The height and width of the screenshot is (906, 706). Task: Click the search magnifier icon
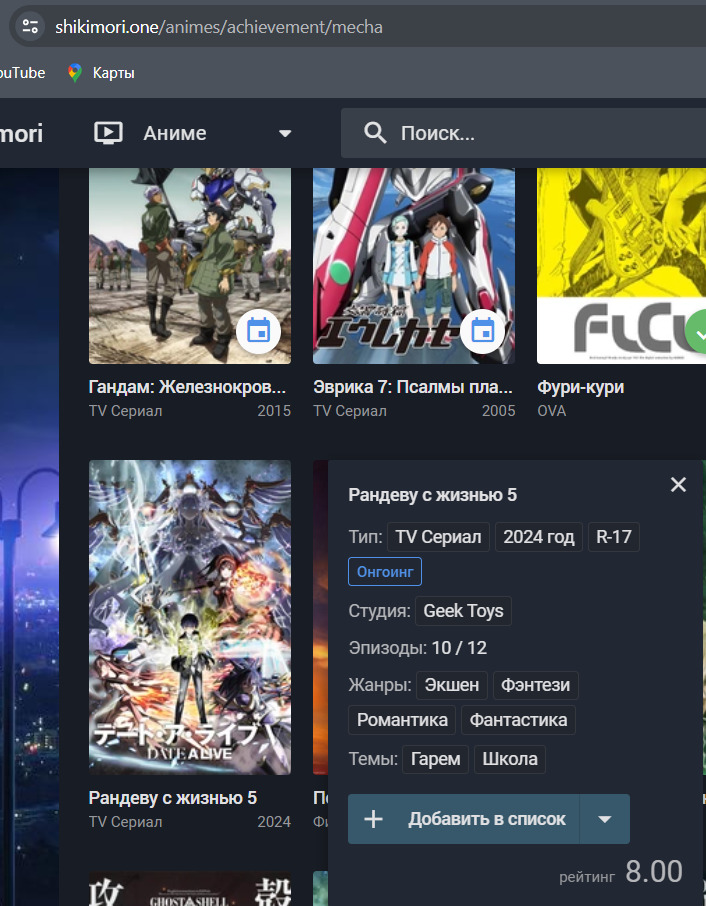point(375,133)
